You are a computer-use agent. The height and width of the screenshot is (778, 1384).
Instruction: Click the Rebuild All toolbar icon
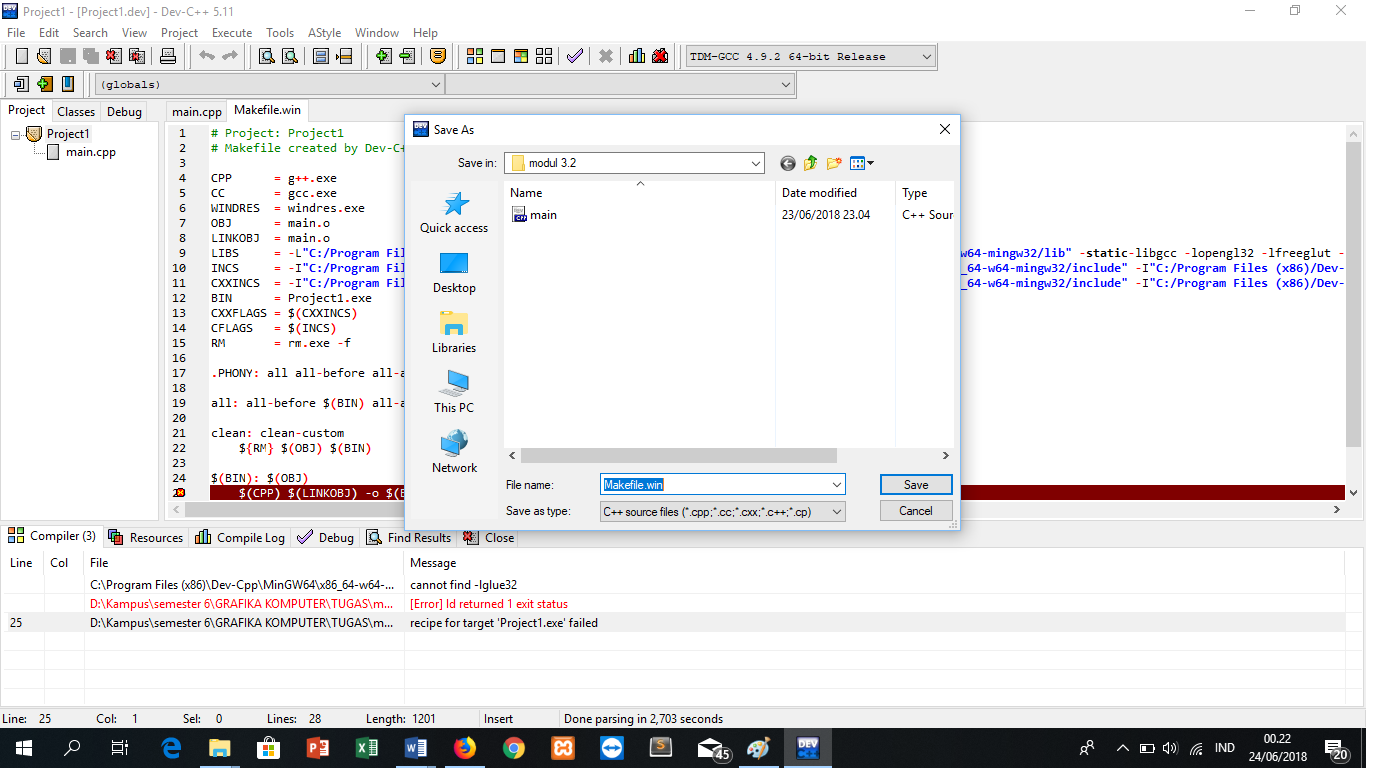tap(544, 56)
